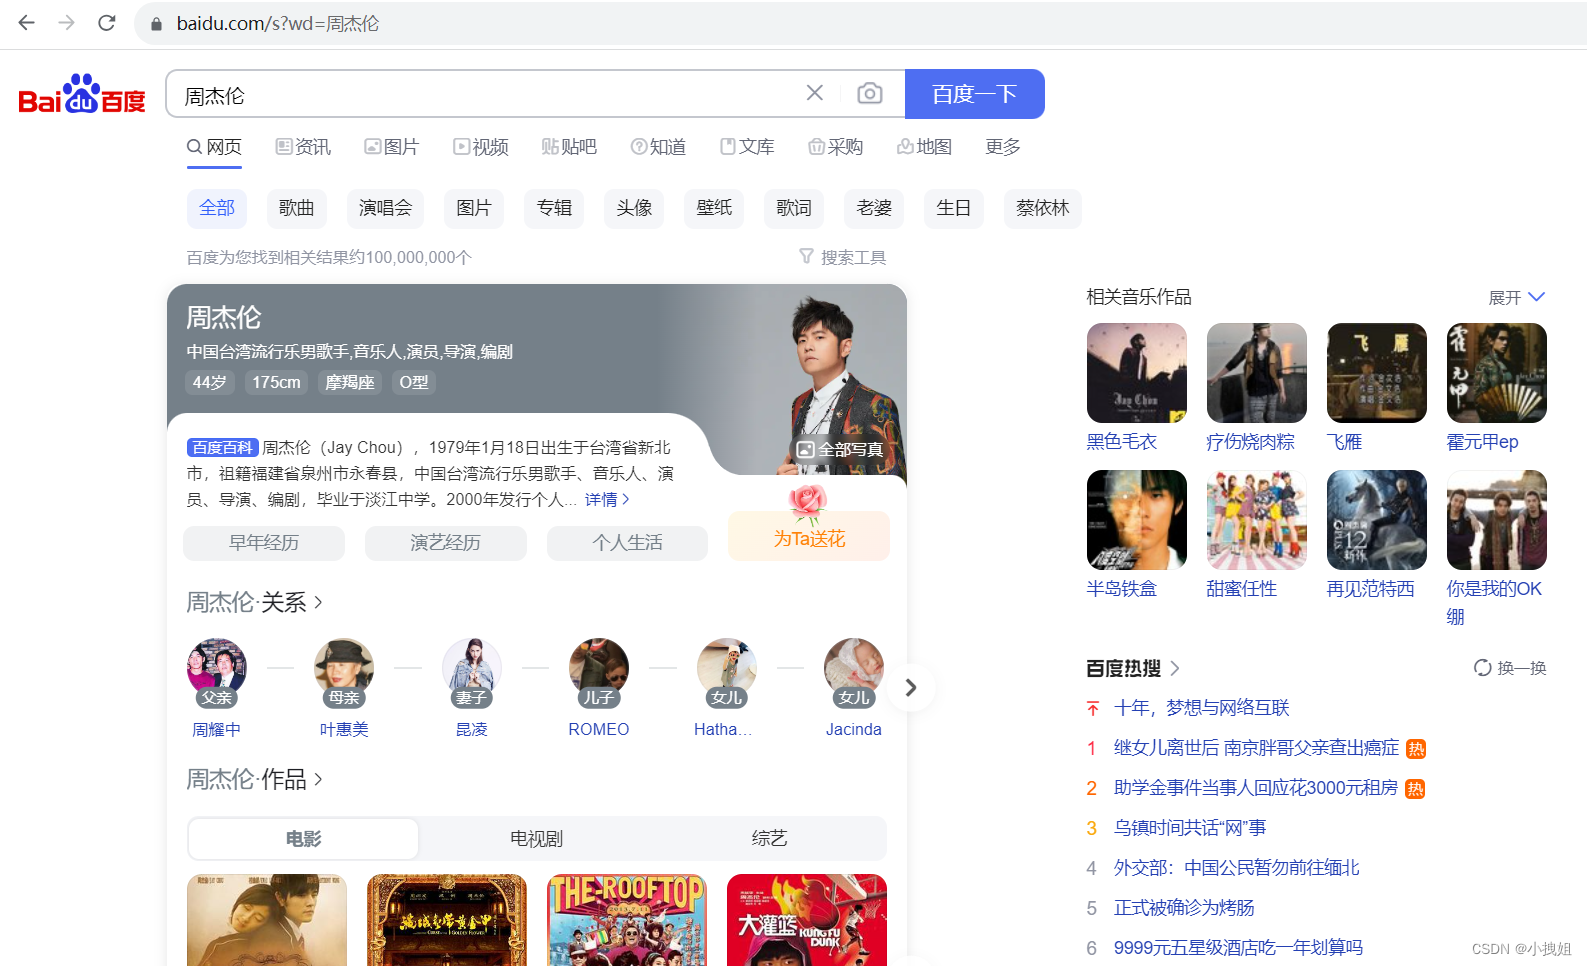Screen dimensions: 1587x966
Task: Open hot search 正式被确诊为烤肠
Action: [1184, 908]
